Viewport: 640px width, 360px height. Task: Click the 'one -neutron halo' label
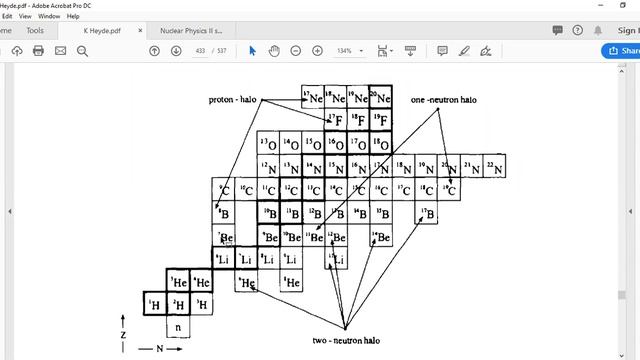[x=444, y=100]
